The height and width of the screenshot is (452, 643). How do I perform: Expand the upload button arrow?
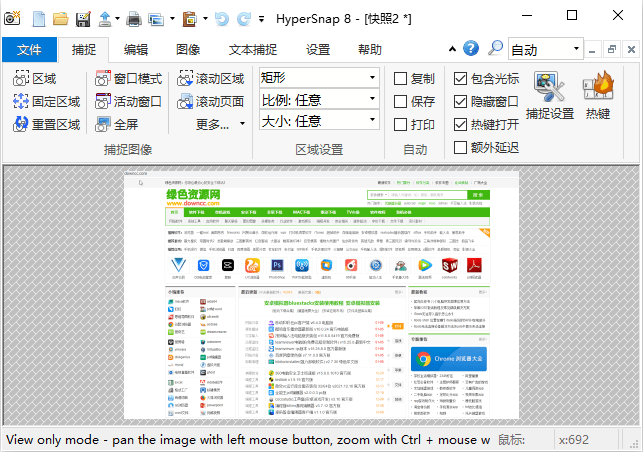click(118, 19)
